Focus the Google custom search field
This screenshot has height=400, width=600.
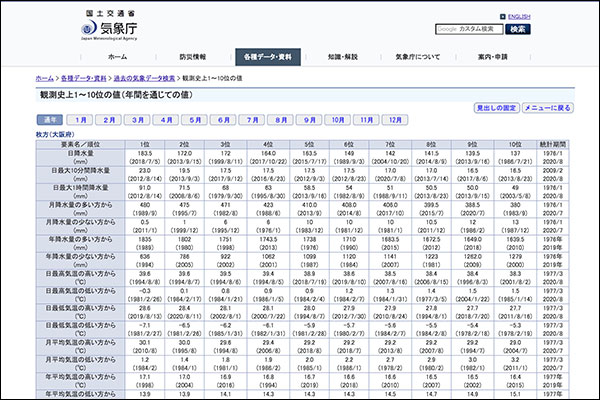pyautogui.click(x=469, y=29)
